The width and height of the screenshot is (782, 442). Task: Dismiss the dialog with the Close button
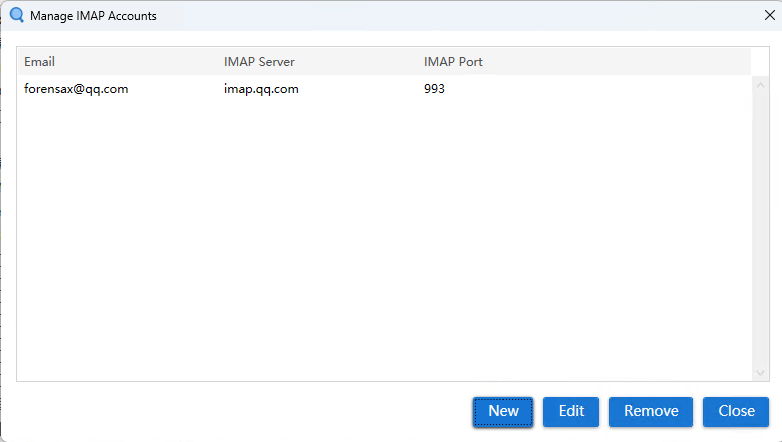[736, 411]
